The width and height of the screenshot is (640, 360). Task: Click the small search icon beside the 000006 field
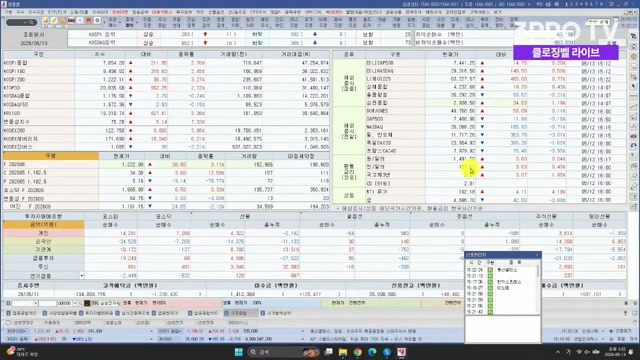tap(80, 303)
